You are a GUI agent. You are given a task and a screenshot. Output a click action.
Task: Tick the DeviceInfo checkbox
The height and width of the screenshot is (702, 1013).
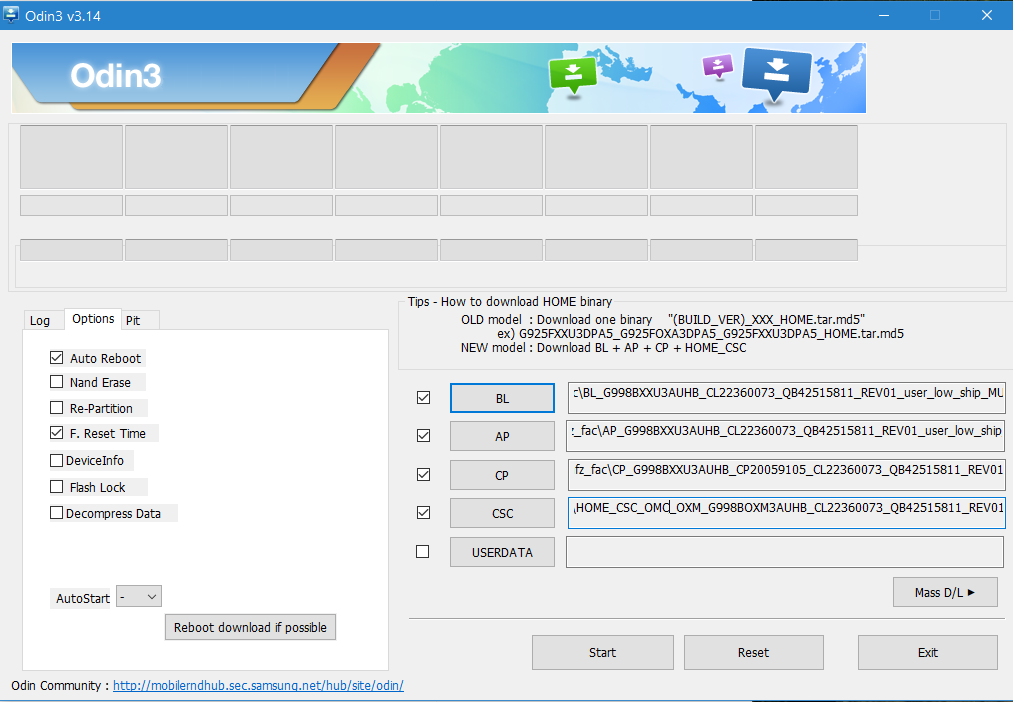[x=57, y=460]
